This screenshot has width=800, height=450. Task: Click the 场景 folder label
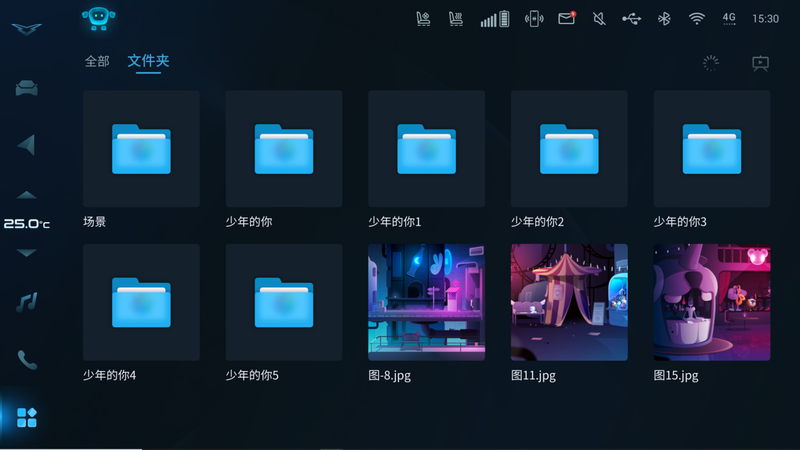tap(94, 222)
